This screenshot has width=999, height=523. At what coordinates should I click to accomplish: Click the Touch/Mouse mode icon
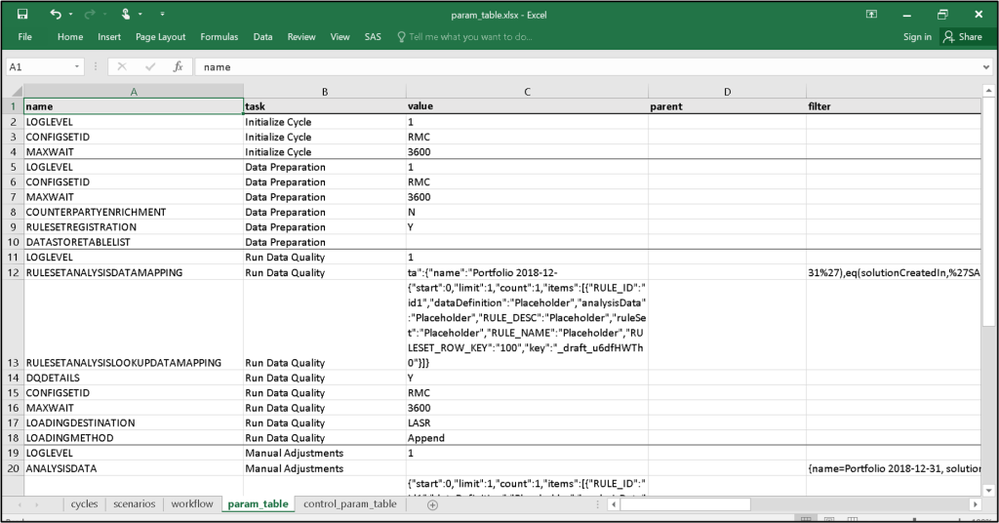[127, 14]
